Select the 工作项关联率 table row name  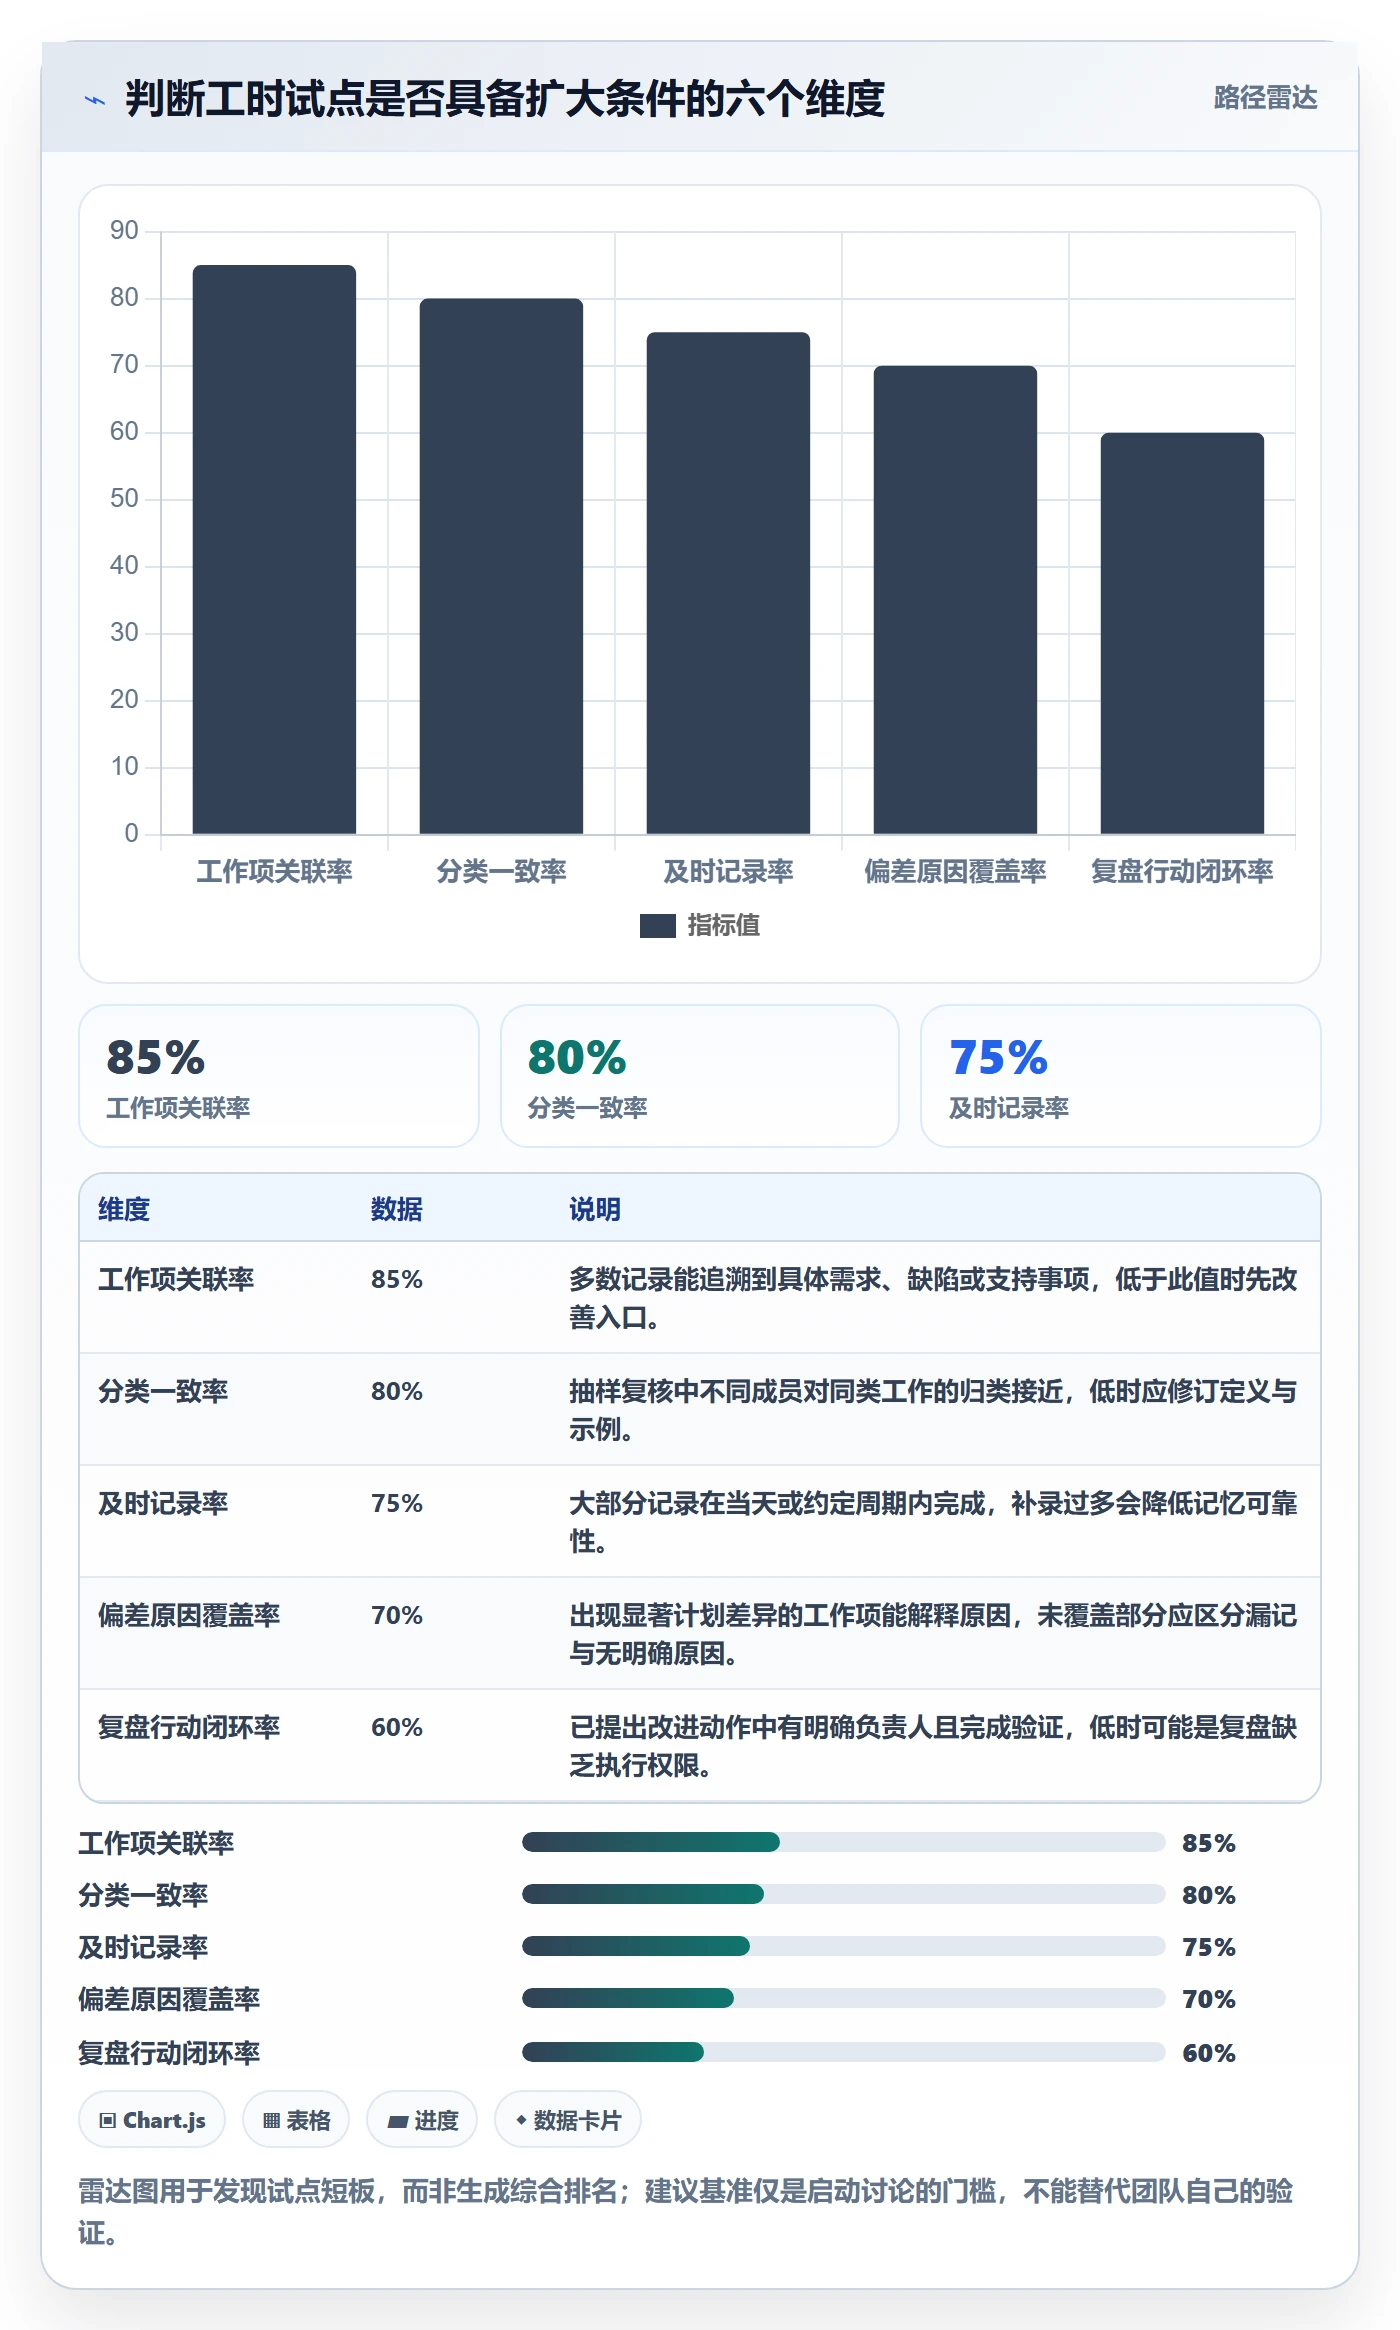176,1279
